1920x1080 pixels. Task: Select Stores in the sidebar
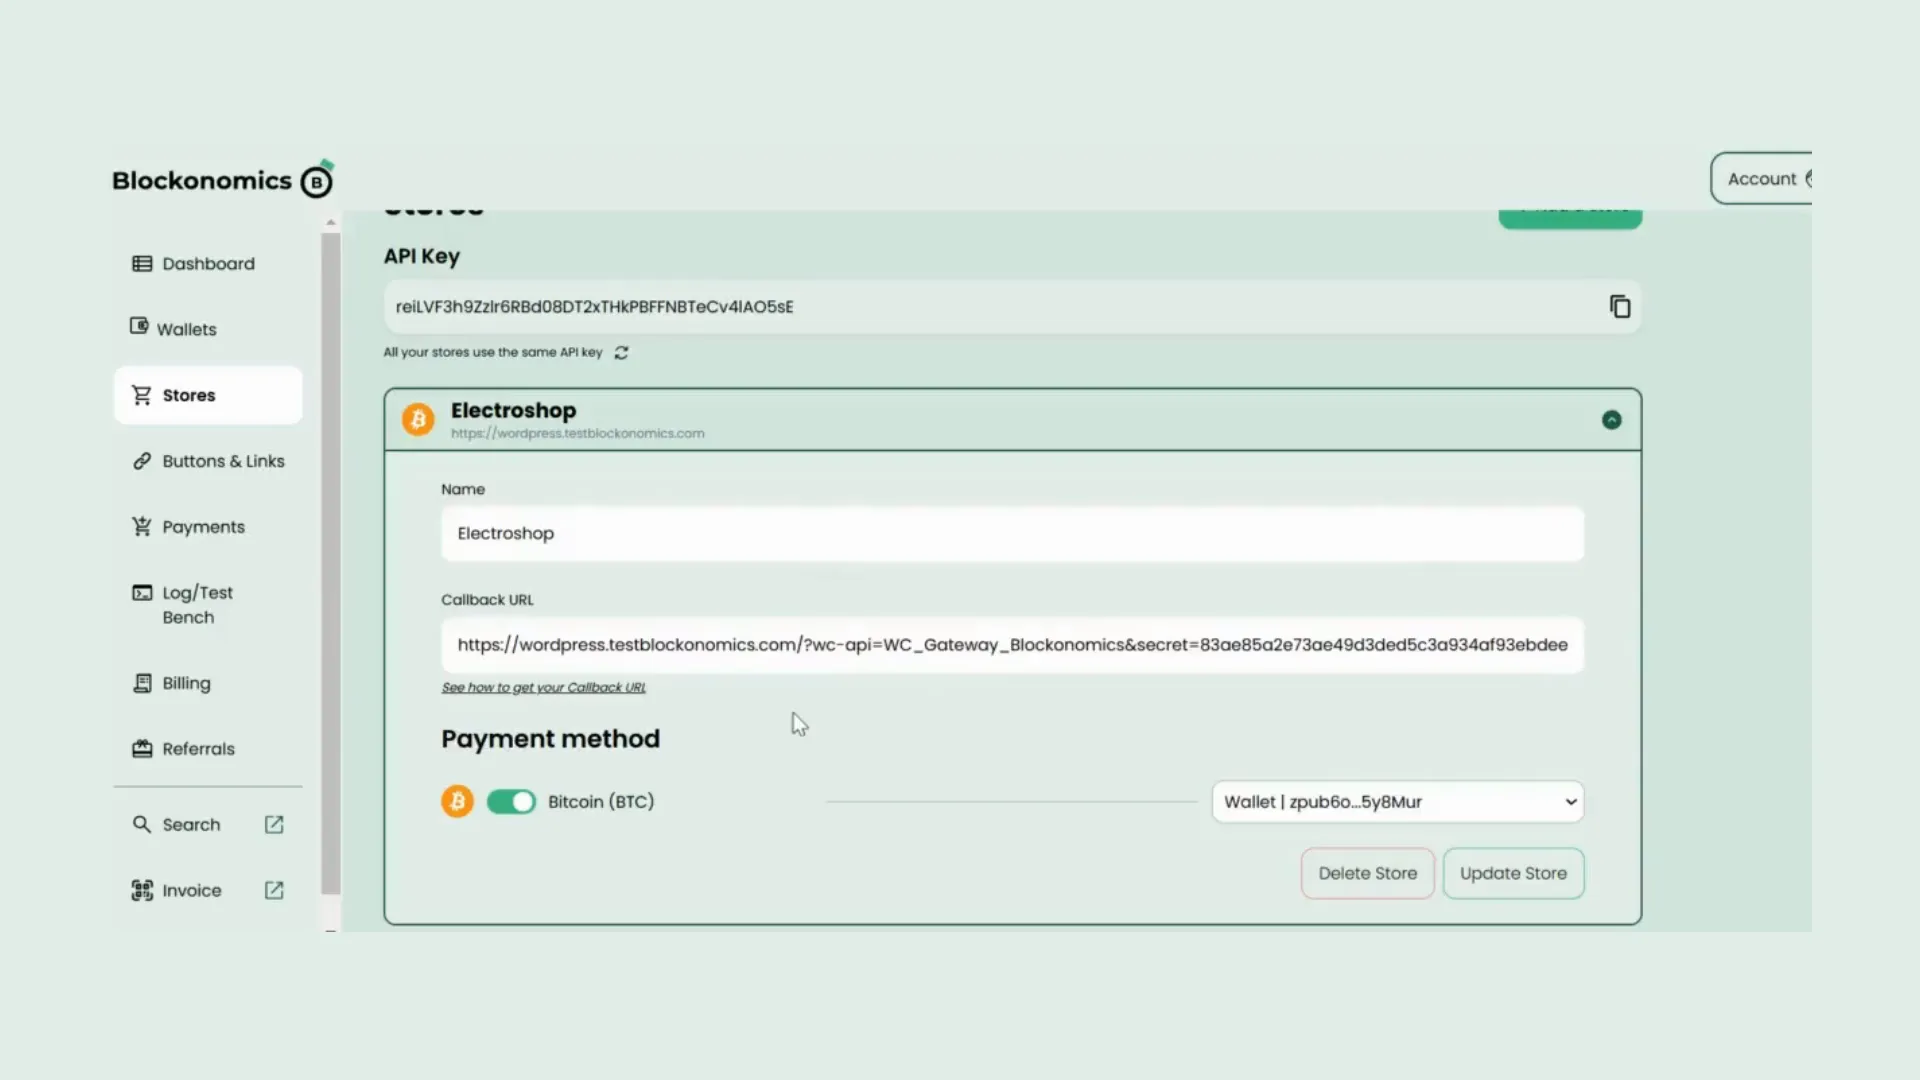click(208, 395)
